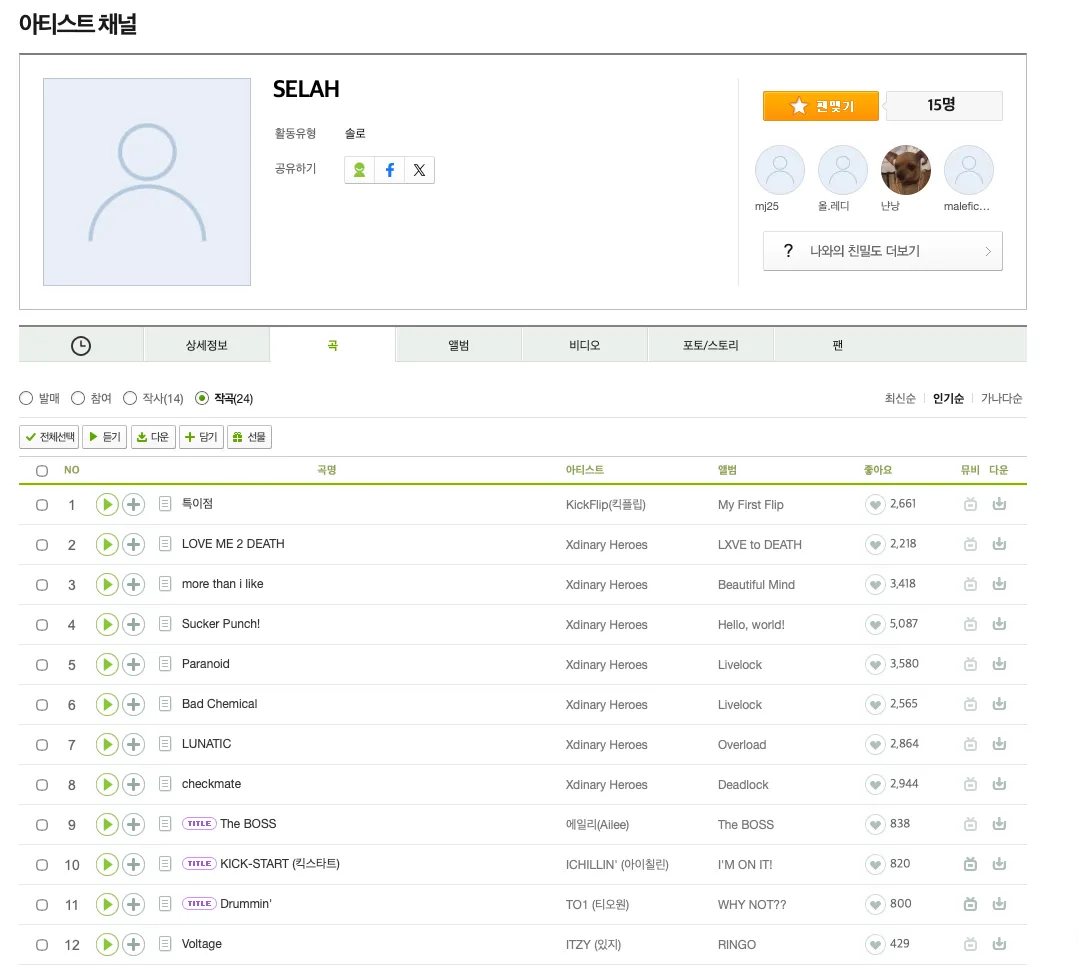Sort songs by 가나다순

(x=1002, y=399)
